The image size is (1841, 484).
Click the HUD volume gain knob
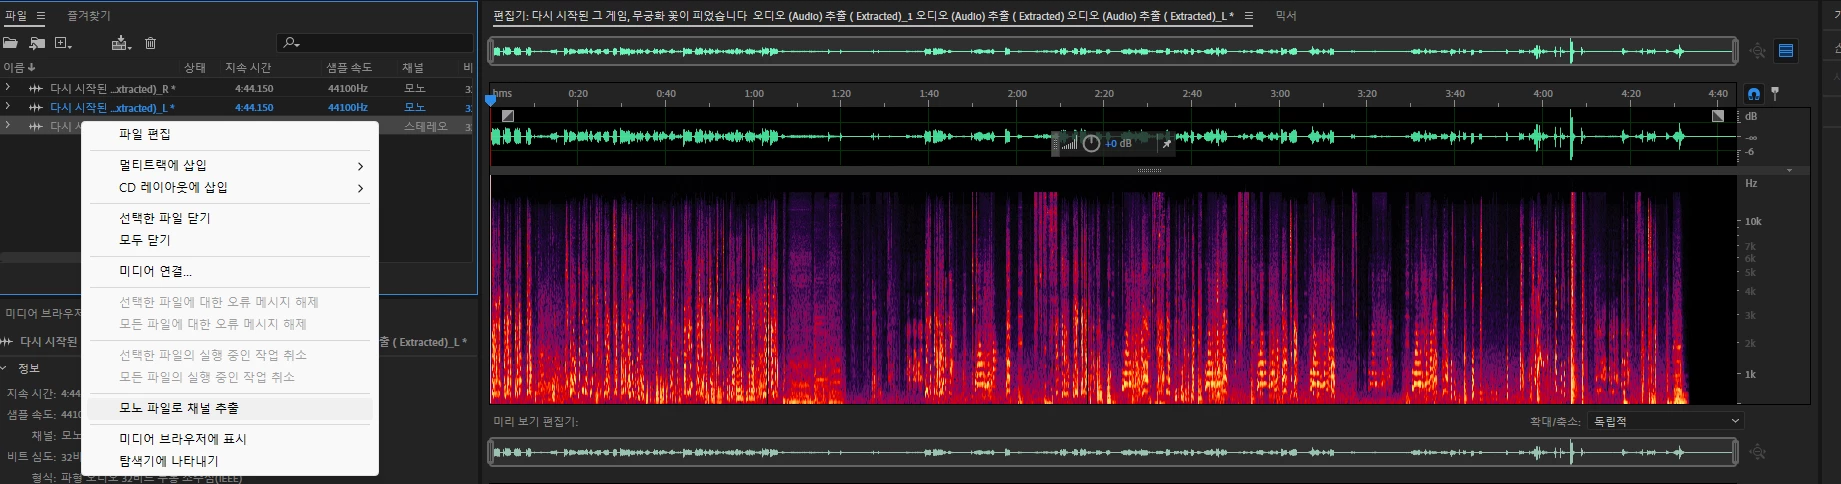[1091, 144]
